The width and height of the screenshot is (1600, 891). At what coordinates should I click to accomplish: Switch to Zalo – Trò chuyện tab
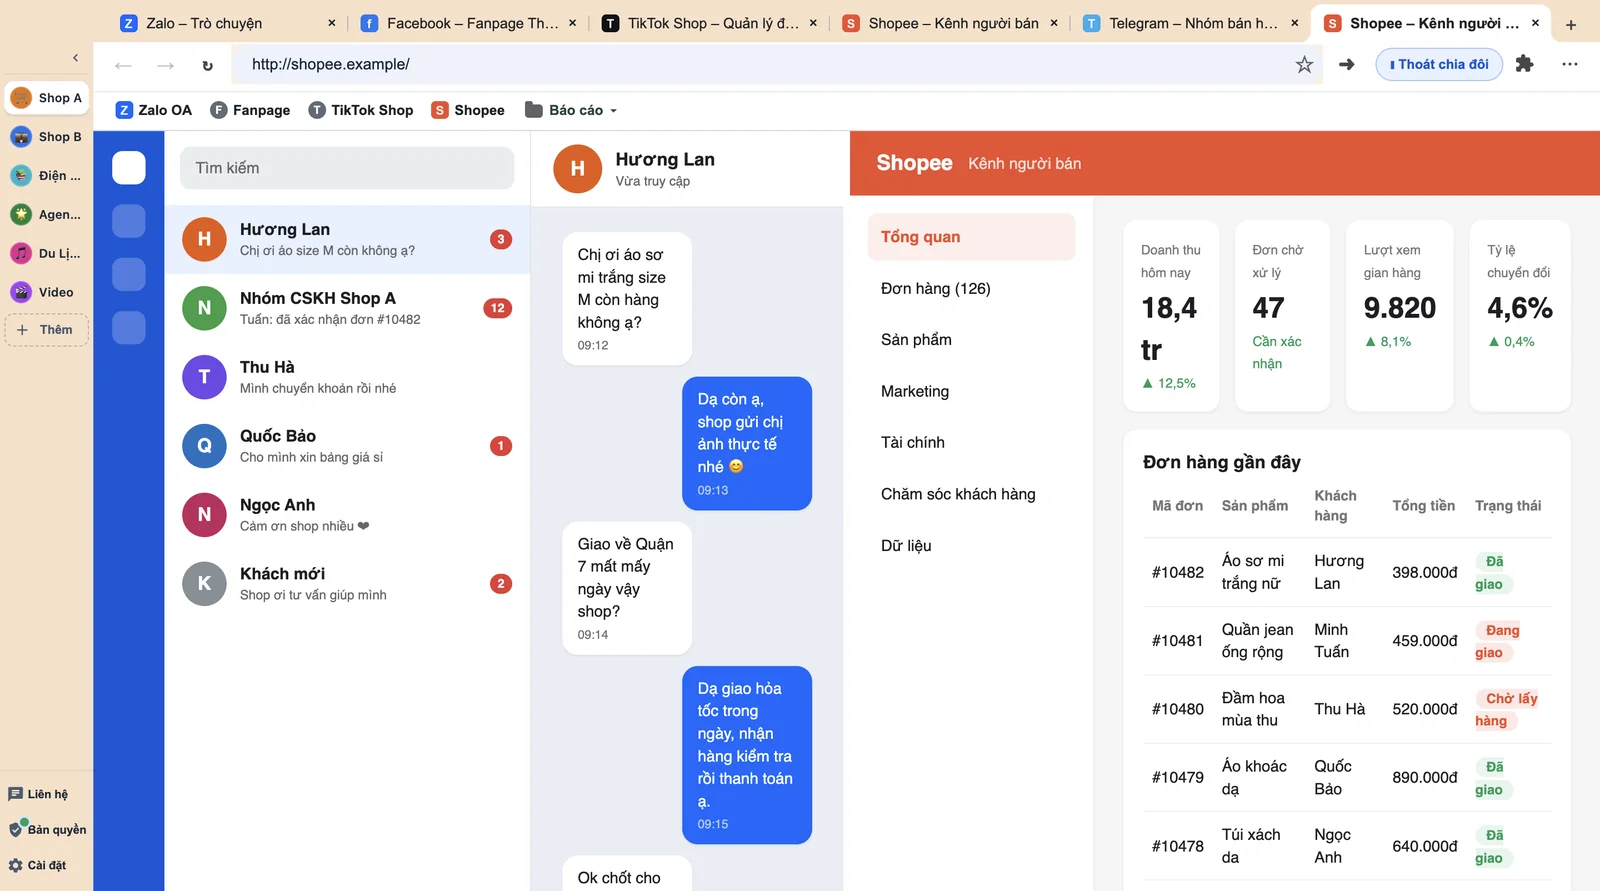[228, 23]
